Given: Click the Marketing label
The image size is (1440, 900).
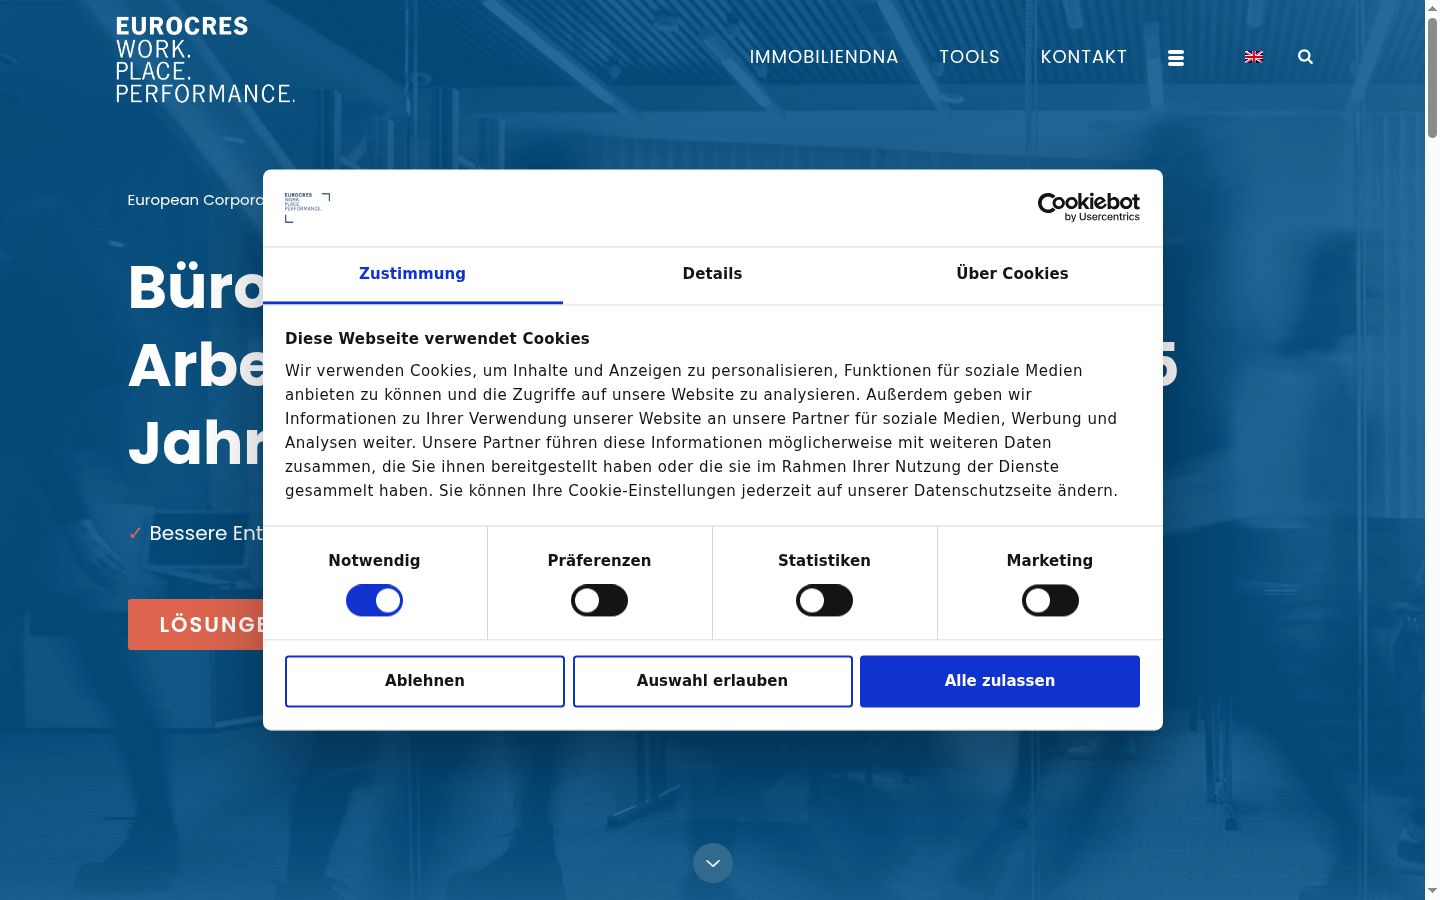Looking at the screenshot, I should (1050, 561).
